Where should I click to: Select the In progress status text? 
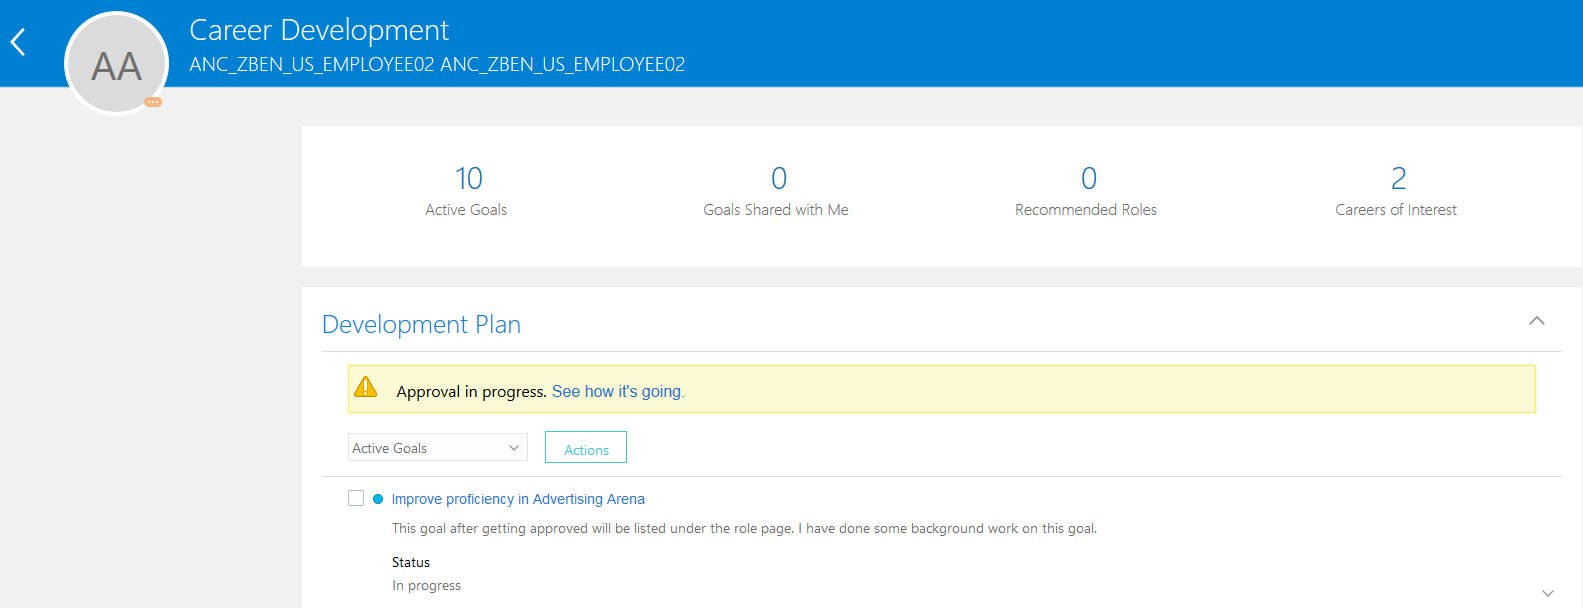pyautogui.click(x=426, y=586)
